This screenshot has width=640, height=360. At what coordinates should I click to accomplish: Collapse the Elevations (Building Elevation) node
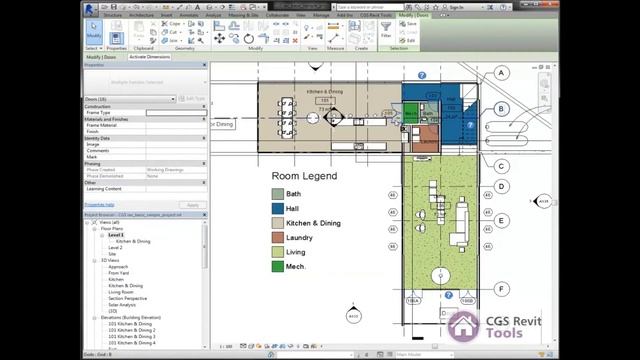pos(94,318)
